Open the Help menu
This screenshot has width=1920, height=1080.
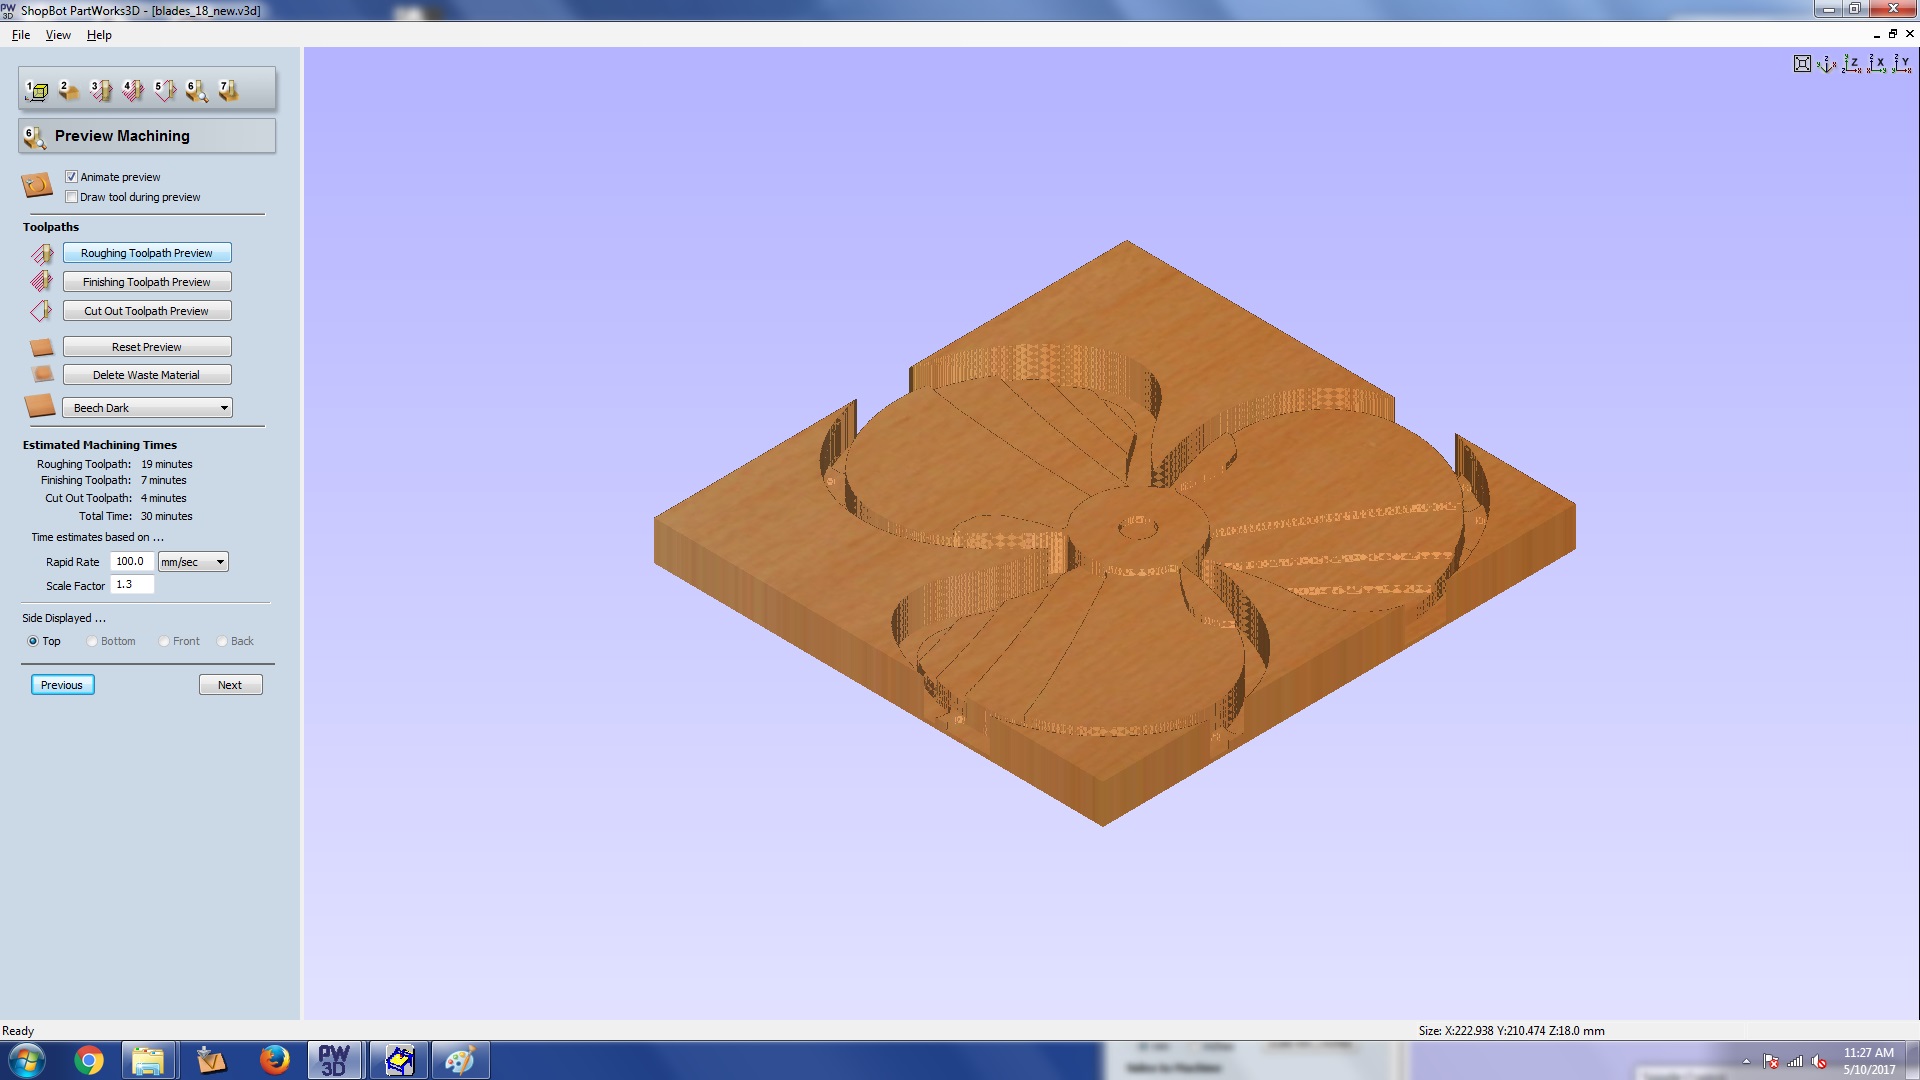99,35
